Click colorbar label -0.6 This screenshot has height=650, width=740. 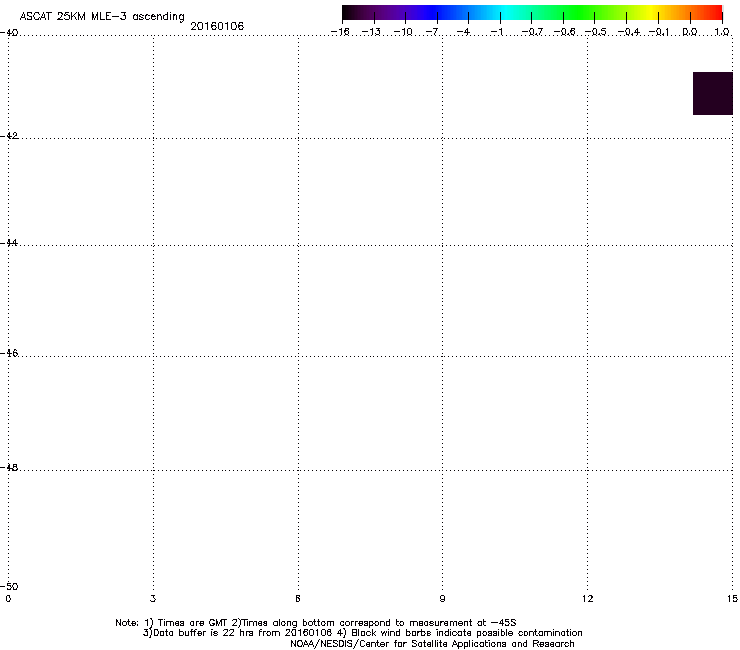tap(564, 32)
